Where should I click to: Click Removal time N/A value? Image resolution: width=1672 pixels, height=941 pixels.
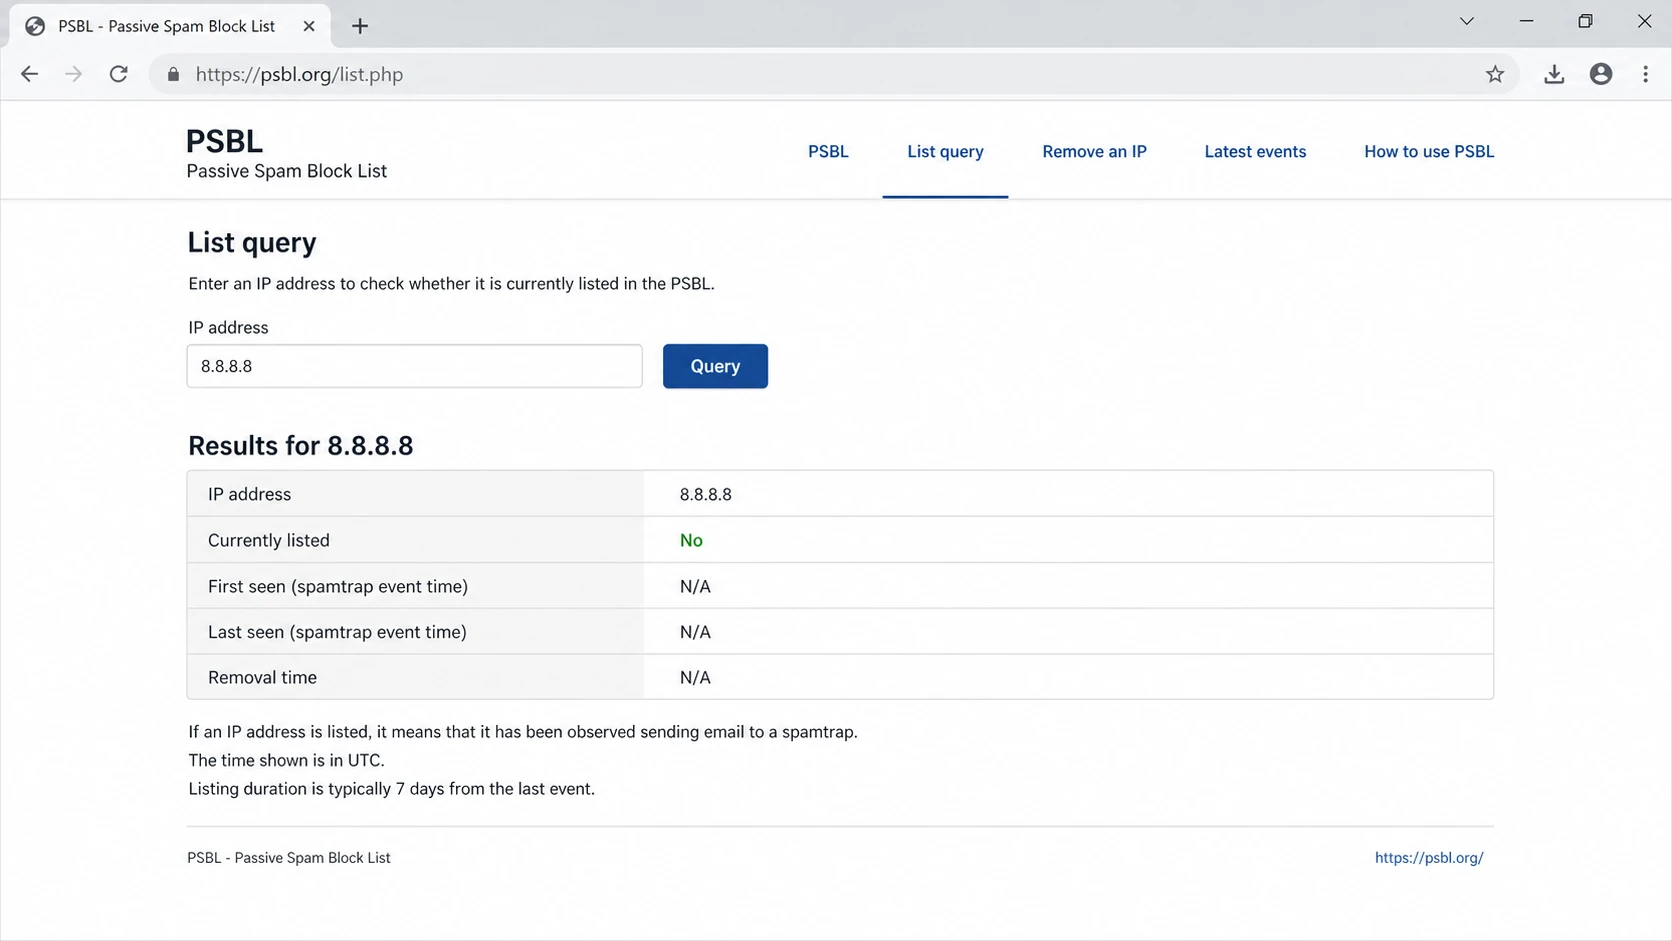695,678
